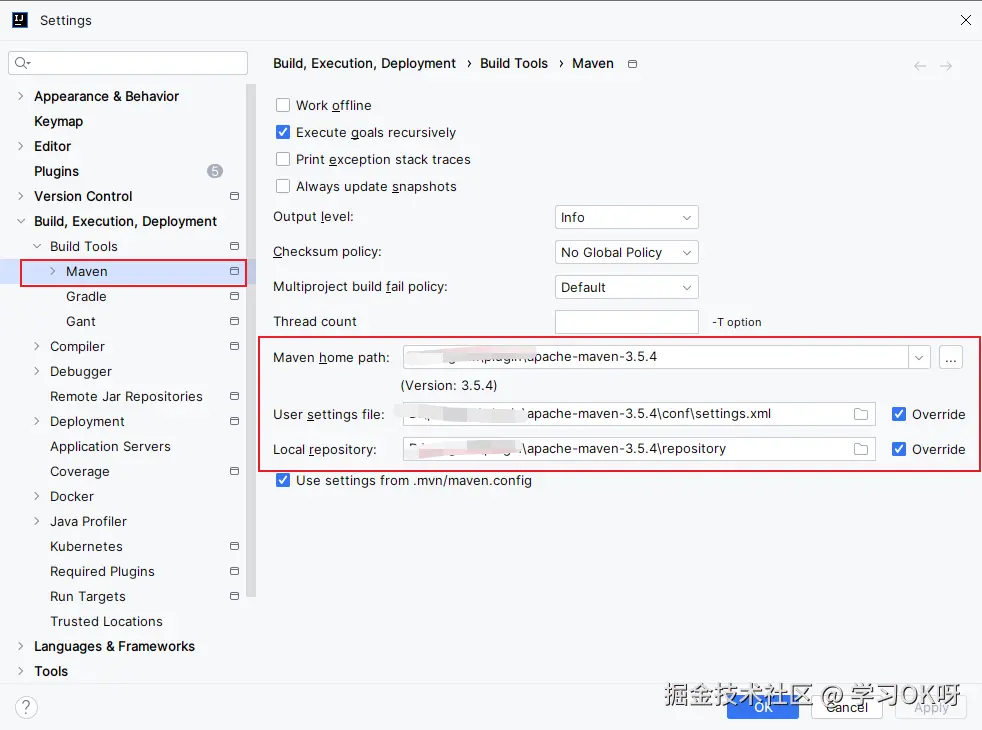Open the Output level dropdown
The image size is (982, 730).
pos(626,217)
